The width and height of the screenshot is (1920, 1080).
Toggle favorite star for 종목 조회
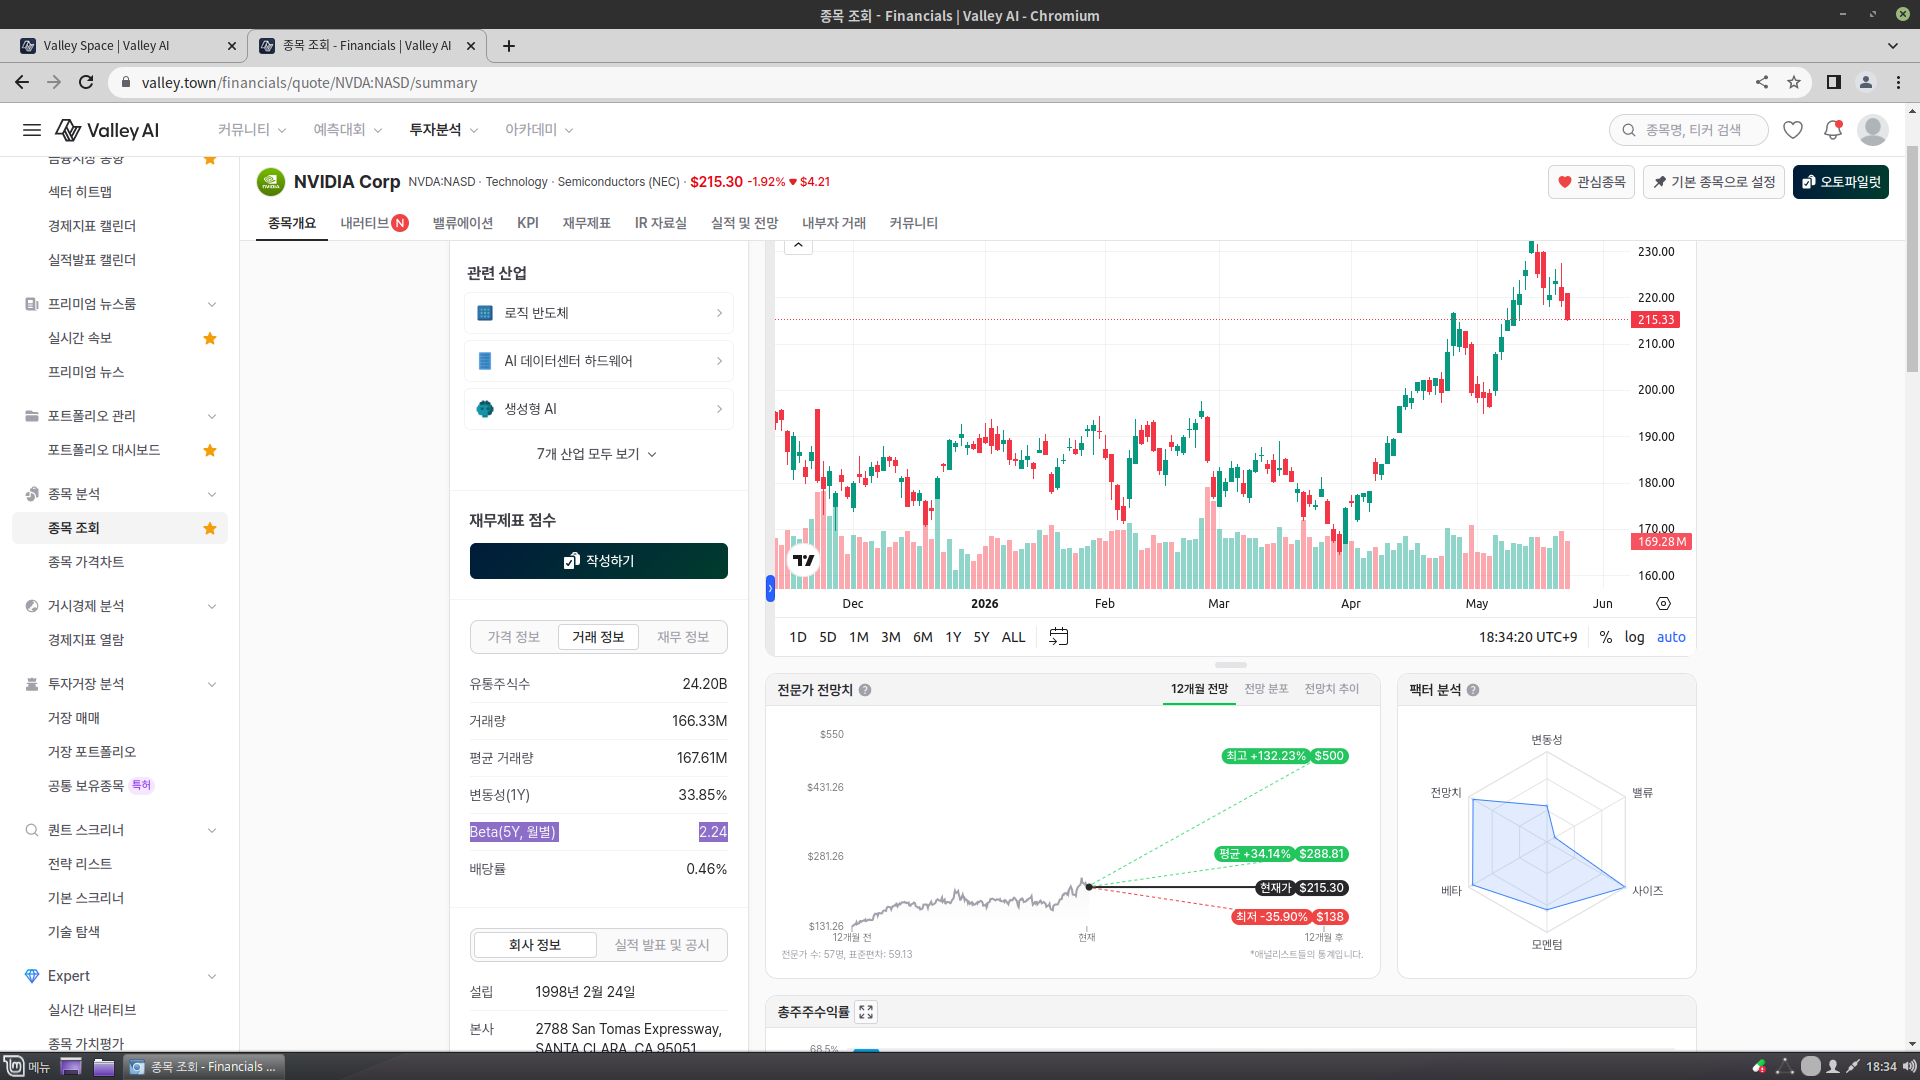210,528
